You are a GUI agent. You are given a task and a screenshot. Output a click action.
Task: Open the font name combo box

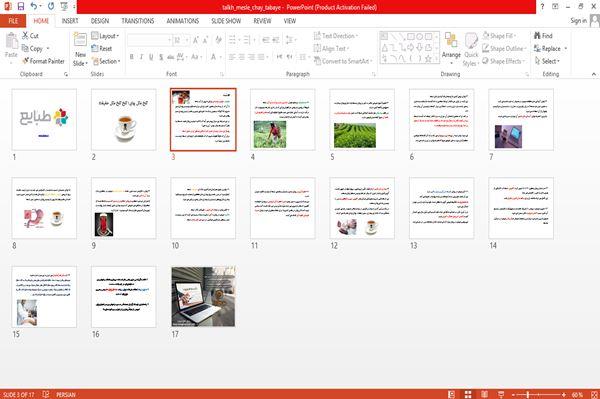149,40
